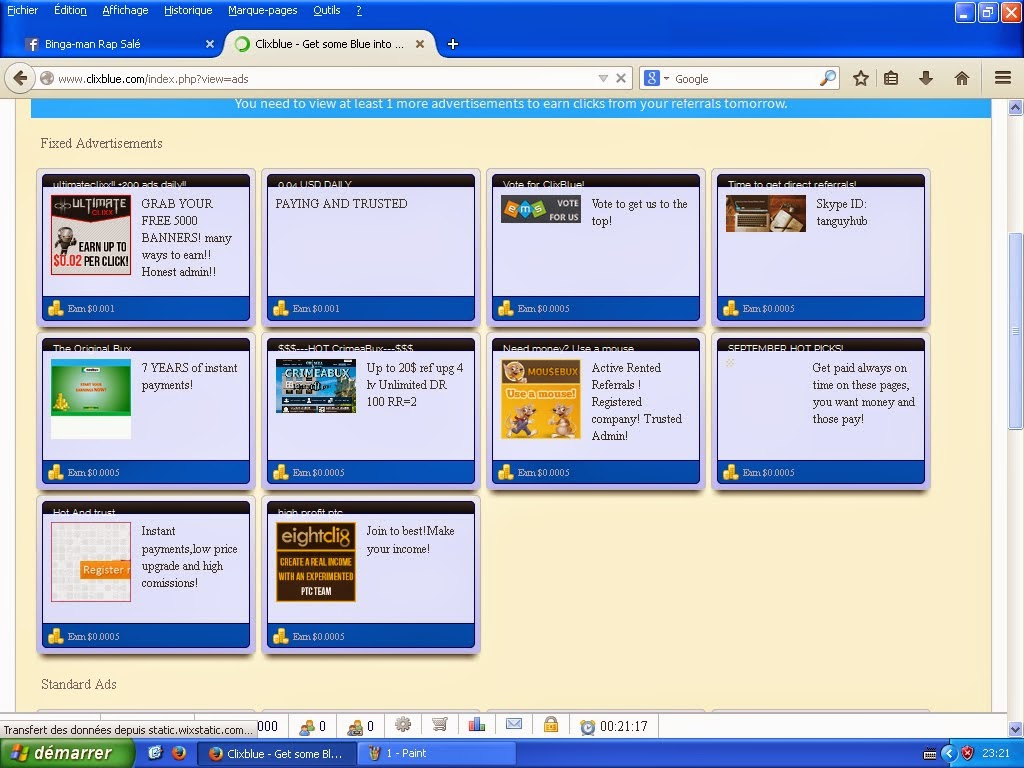Open the Join to best! Make your income ad
The image size is (1024, 768).
click(410, 539)
